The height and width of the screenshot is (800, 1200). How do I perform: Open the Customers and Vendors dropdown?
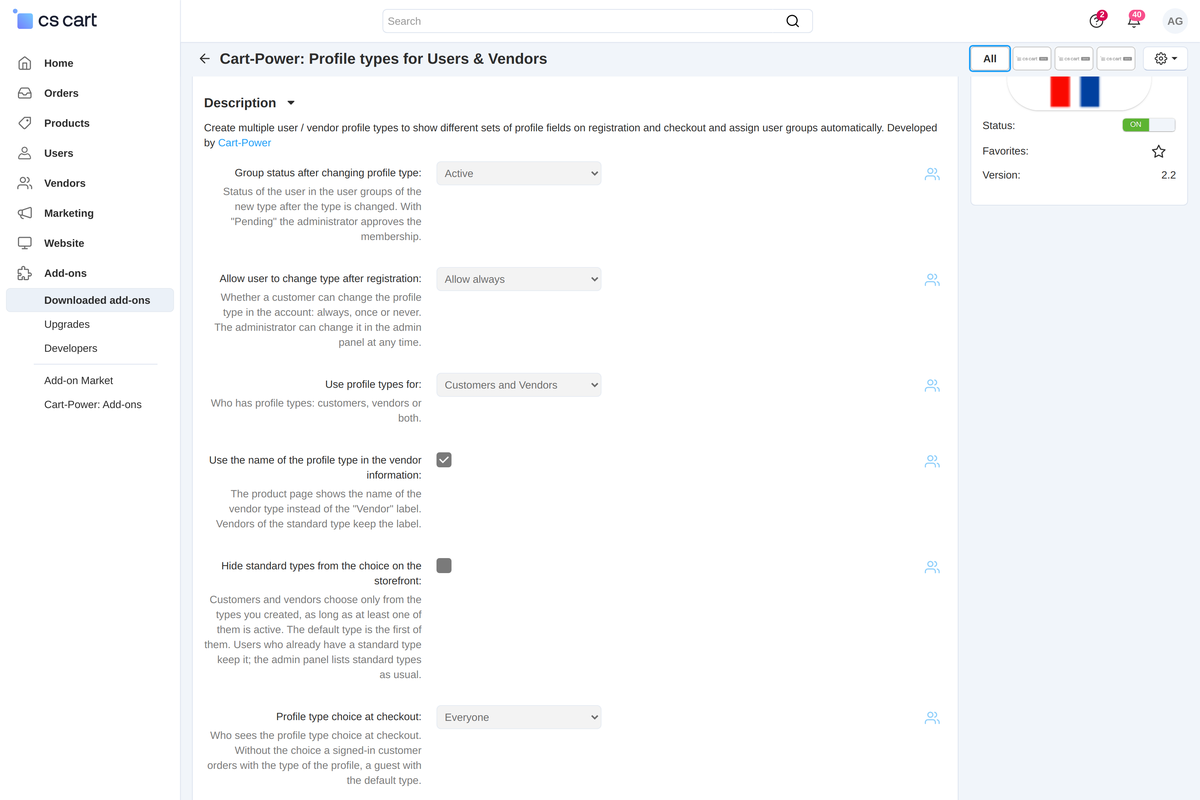coord(519,385)
